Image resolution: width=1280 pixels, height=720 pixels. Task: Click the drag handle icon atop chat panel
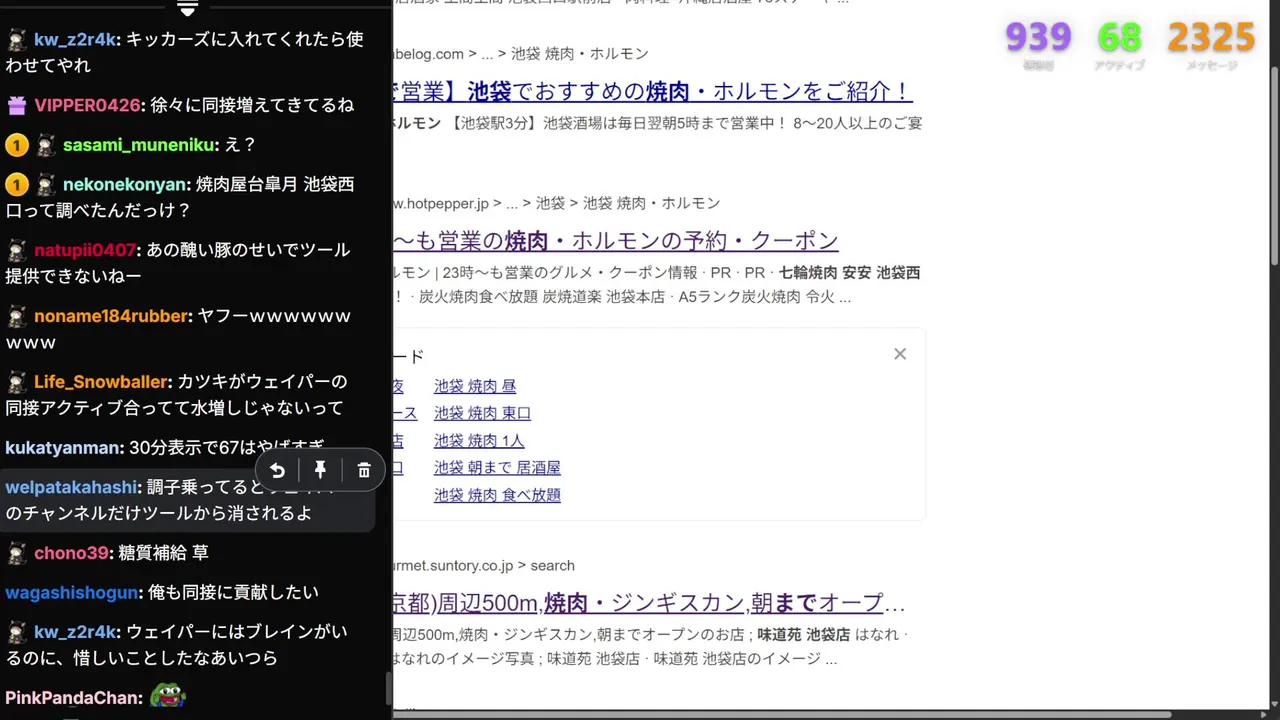coord(187,8)
